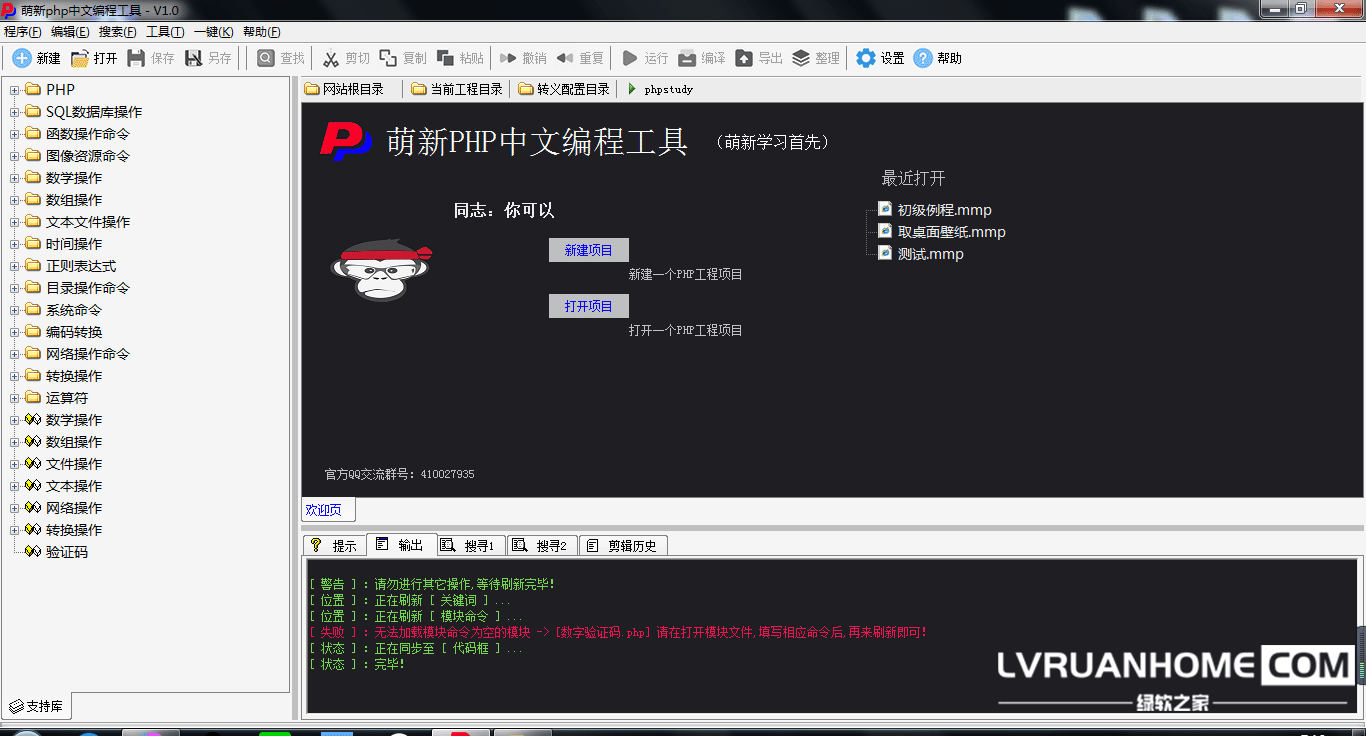Open the 工具(T) menu
This screenshot has height=736, width=1366.
click(x=165, y=32)
